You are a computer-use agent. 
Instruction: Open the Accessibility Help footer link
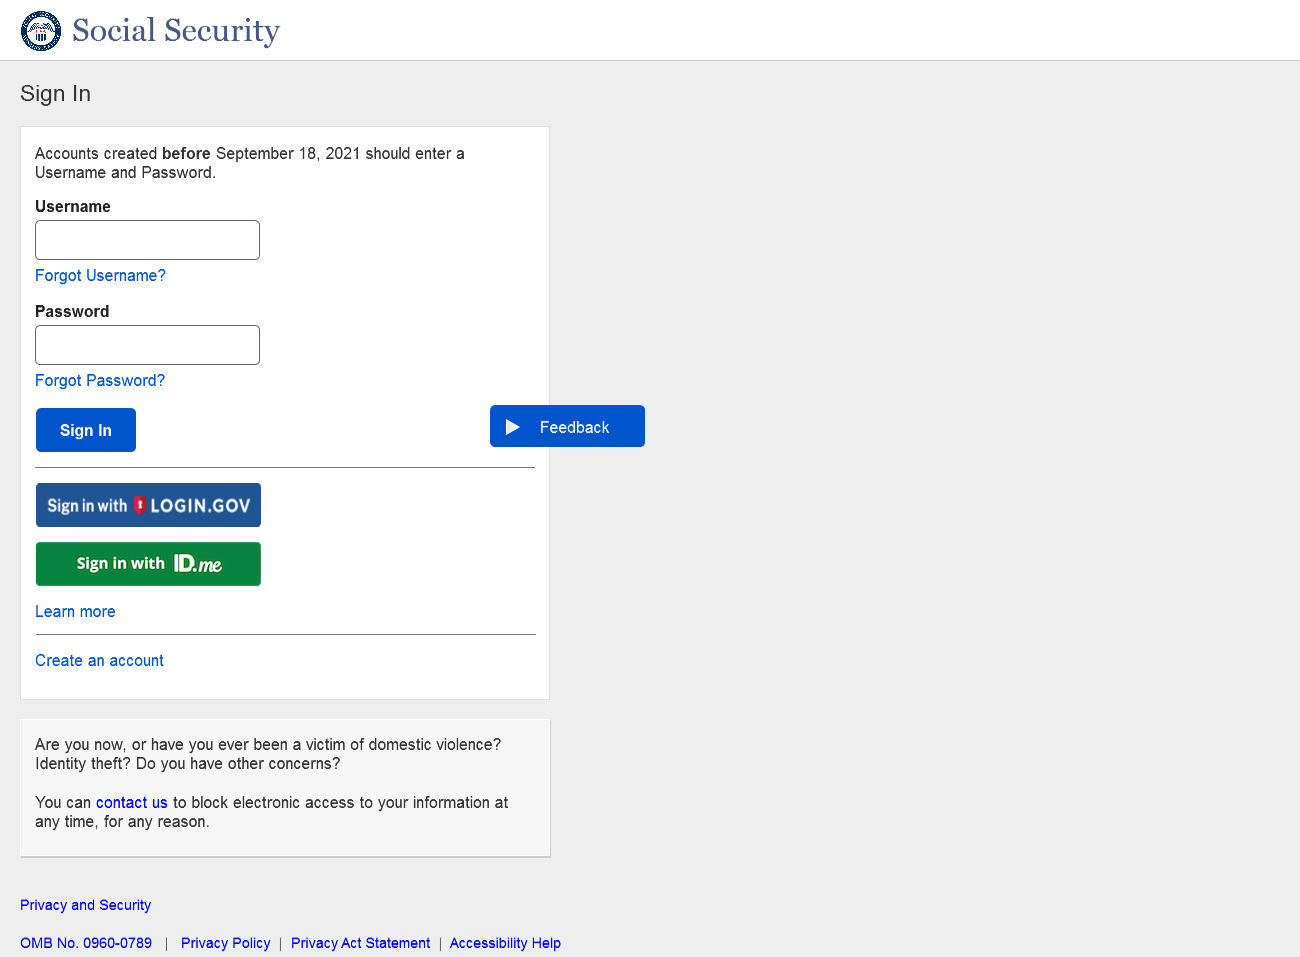505,943
